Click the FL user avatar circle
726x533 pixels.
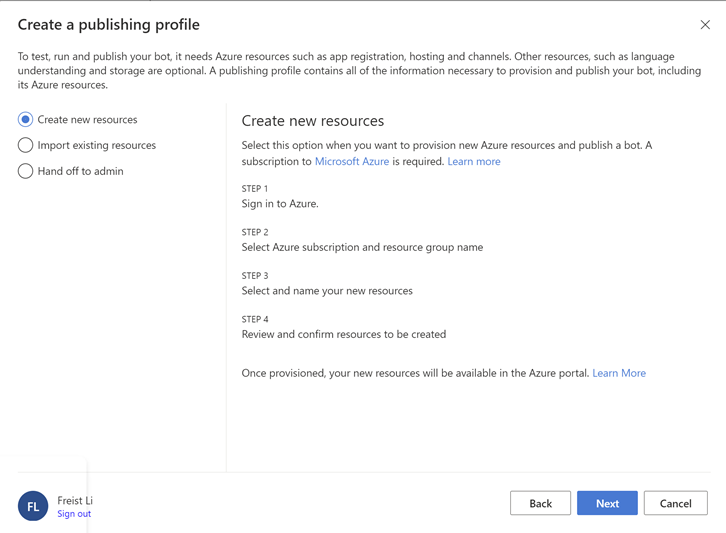point(33,506)
